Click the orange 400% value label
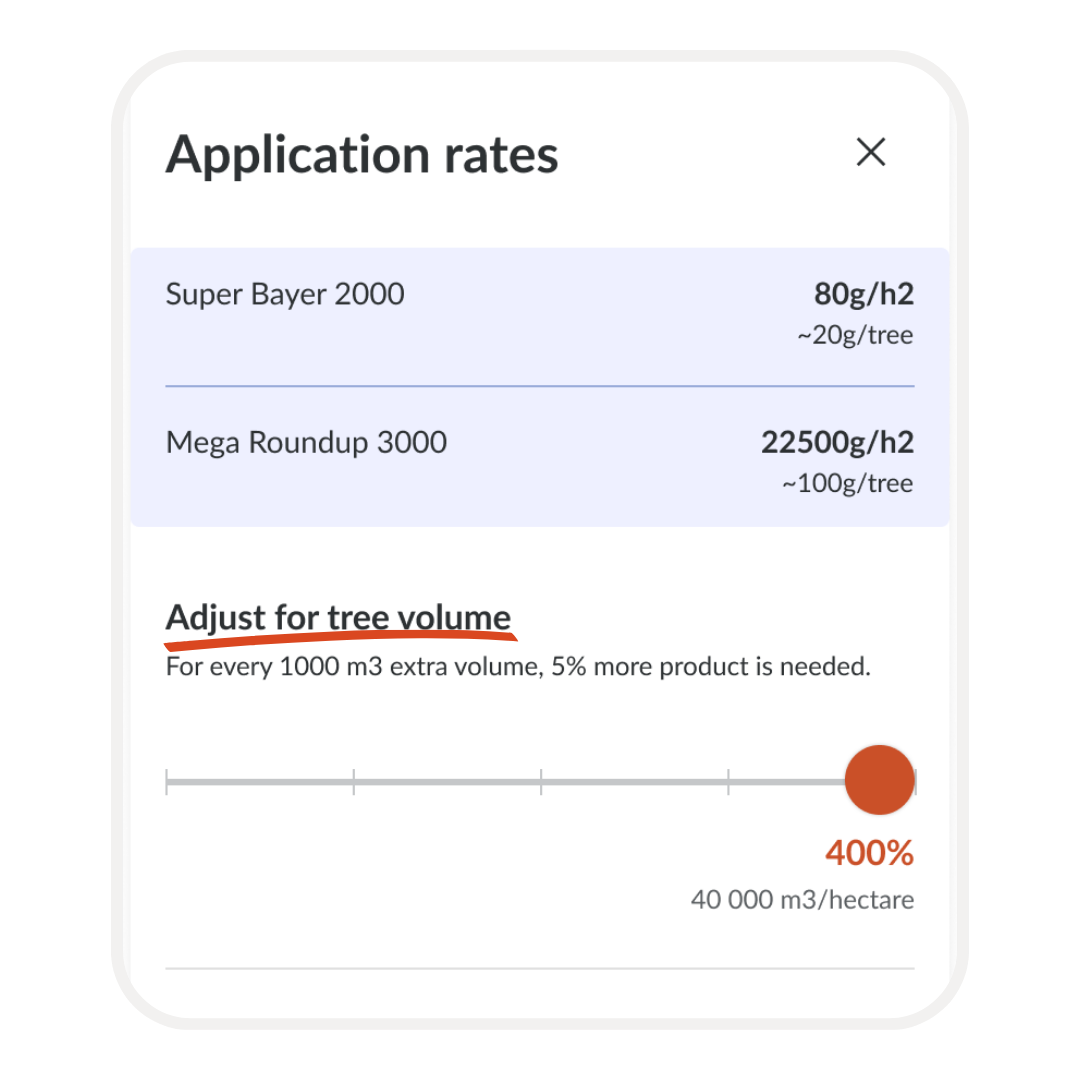Viewport: 1080px width, 1080px height. [869, 853]
